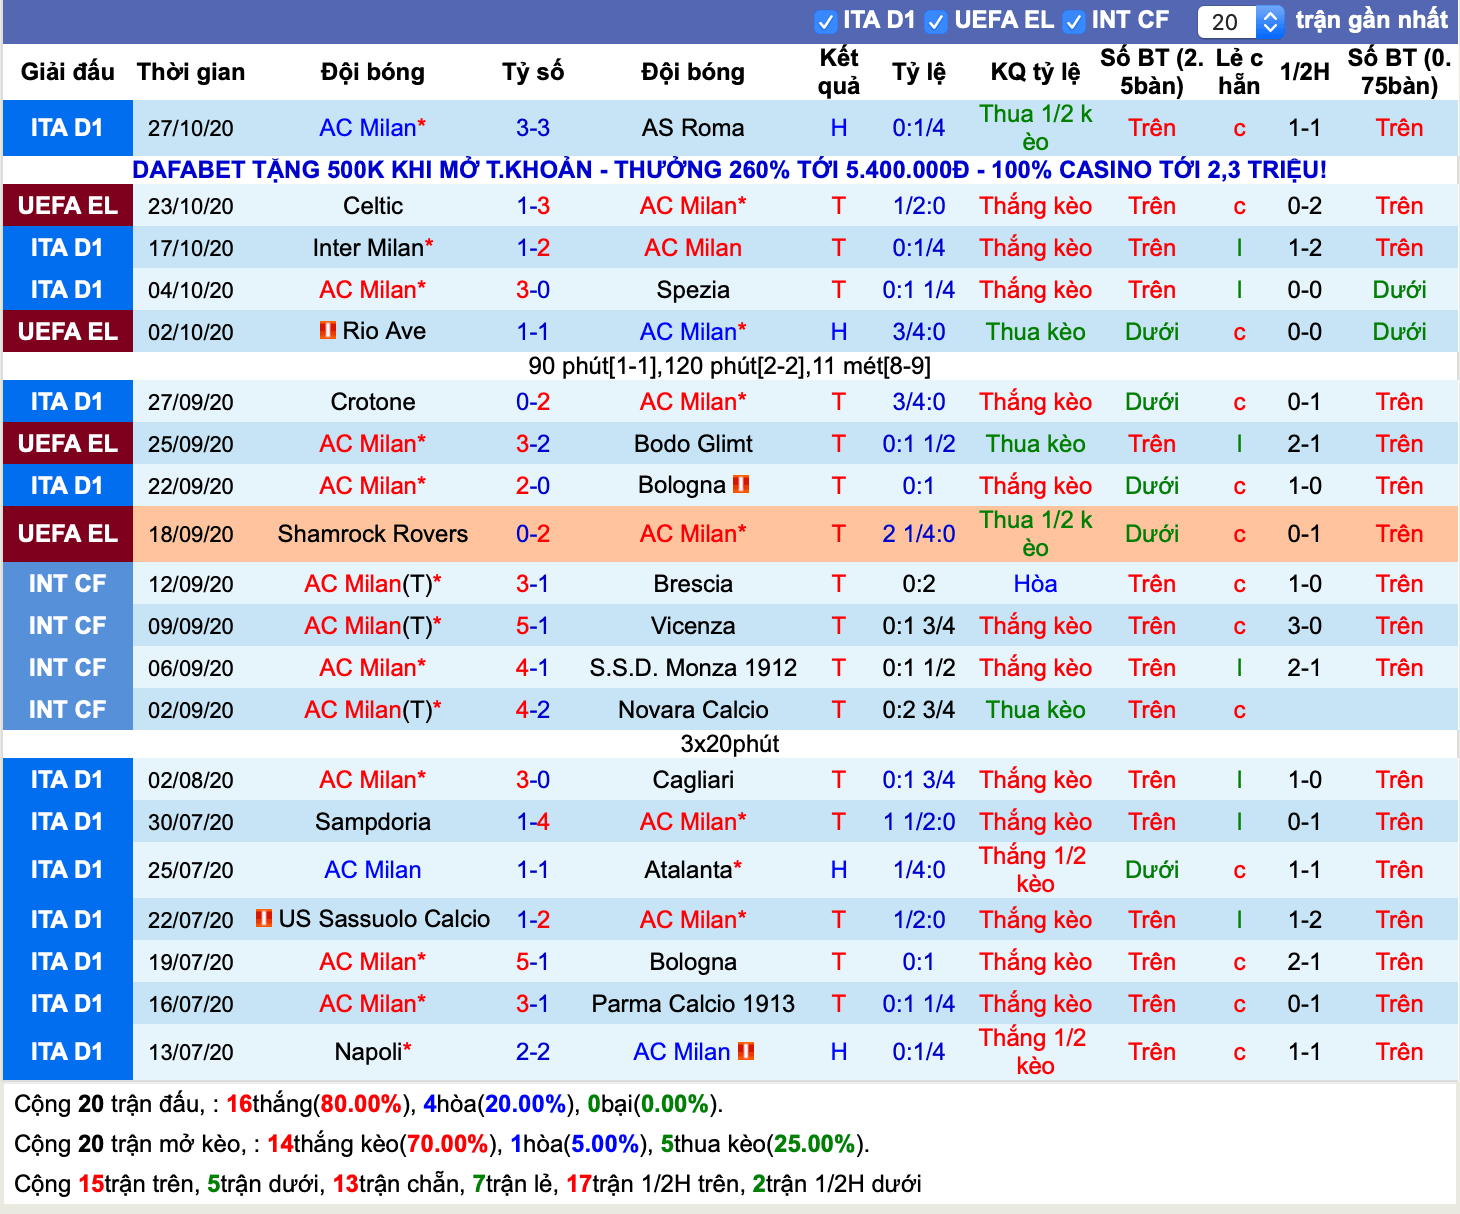Open the 1-4 score of Sampdoria match

click(x=533, y=822)
